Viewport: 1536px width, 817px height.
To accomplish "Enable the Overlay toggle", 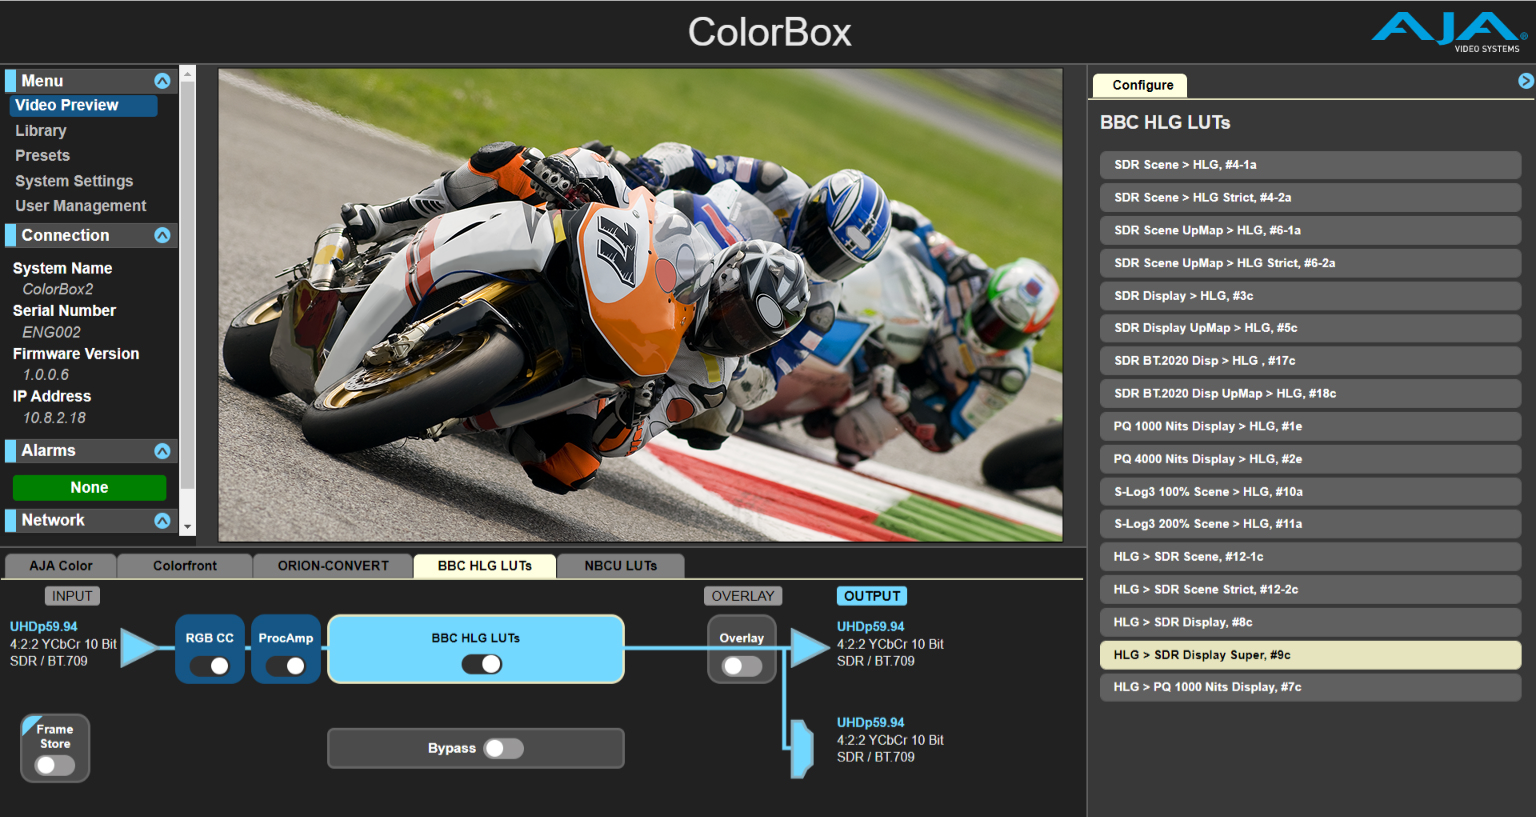I will coord(741,663).
